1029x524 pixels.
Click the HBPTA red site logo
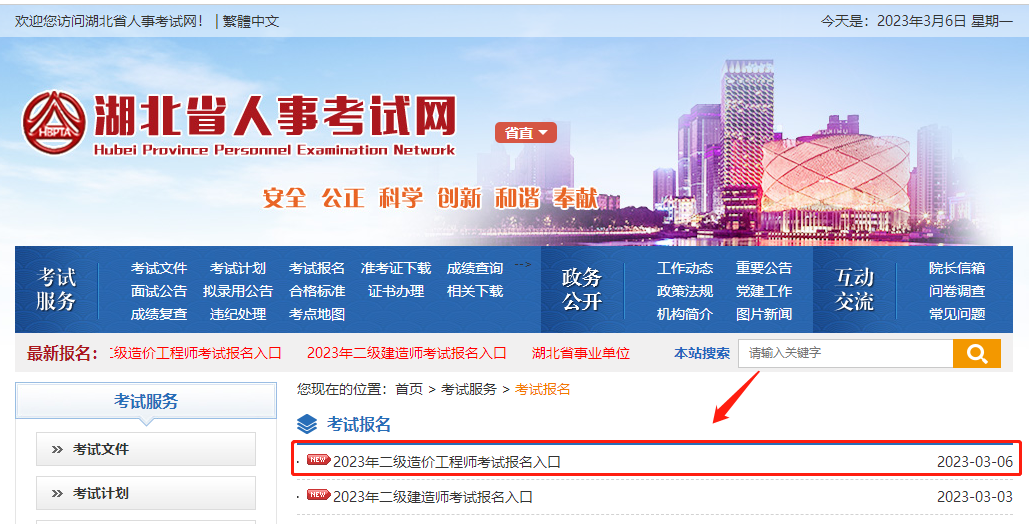53,123
